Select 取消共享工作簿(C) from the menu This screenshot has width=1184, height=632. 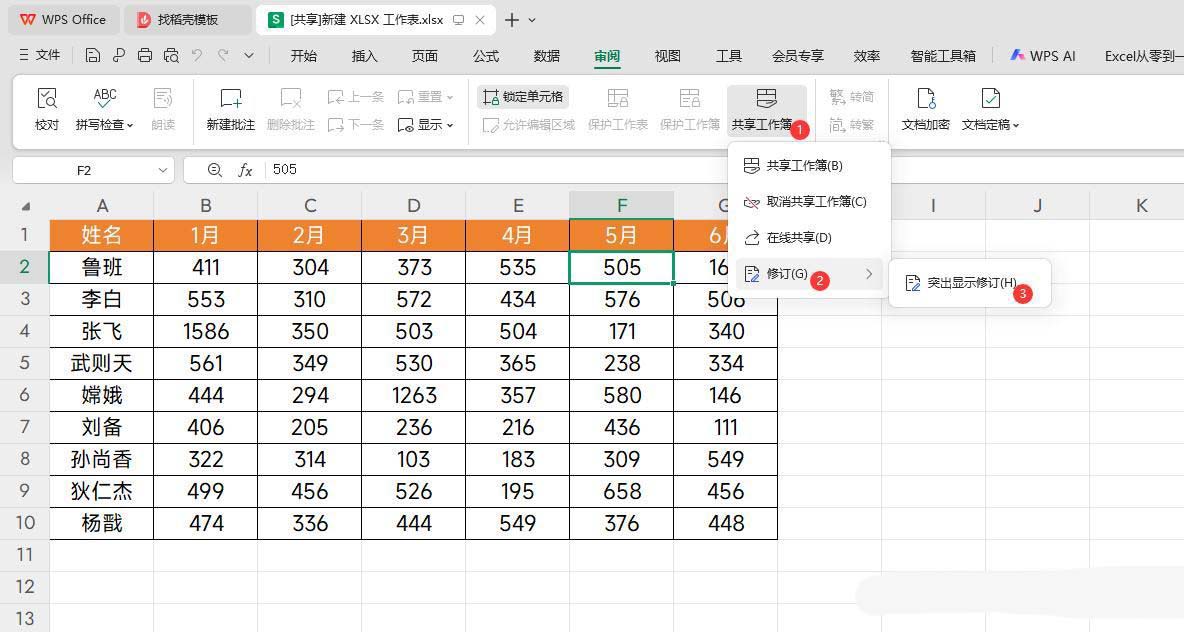coord(815,202)
